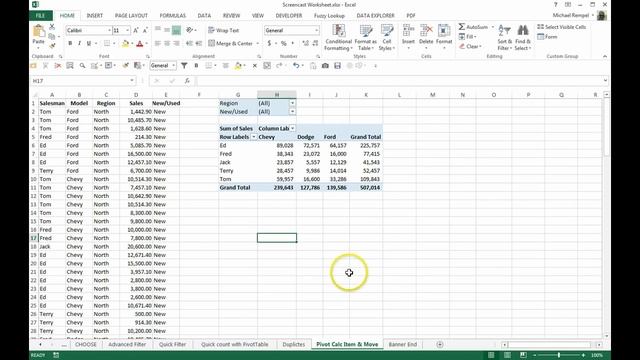Open the FILE tab
640x360 pixels.
point(40,16)
